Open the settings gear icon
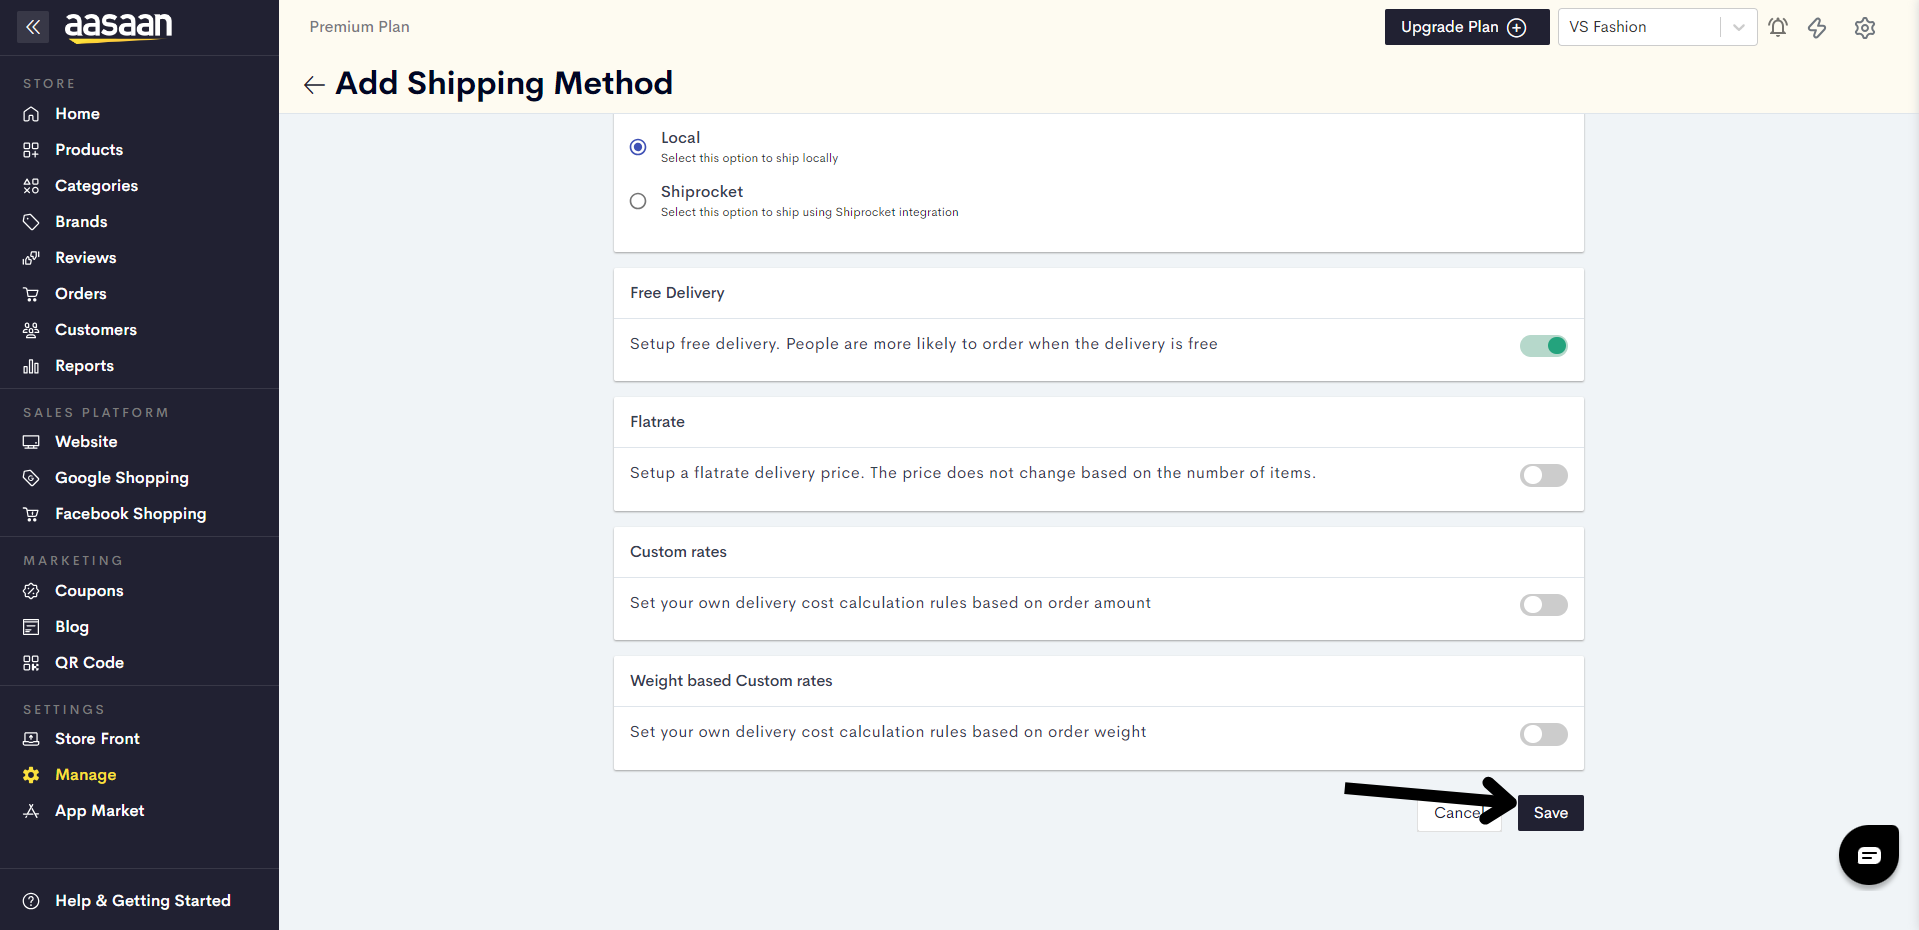Image resolution: width=1919 pixels, height=930 pixels. (1865, 28)
